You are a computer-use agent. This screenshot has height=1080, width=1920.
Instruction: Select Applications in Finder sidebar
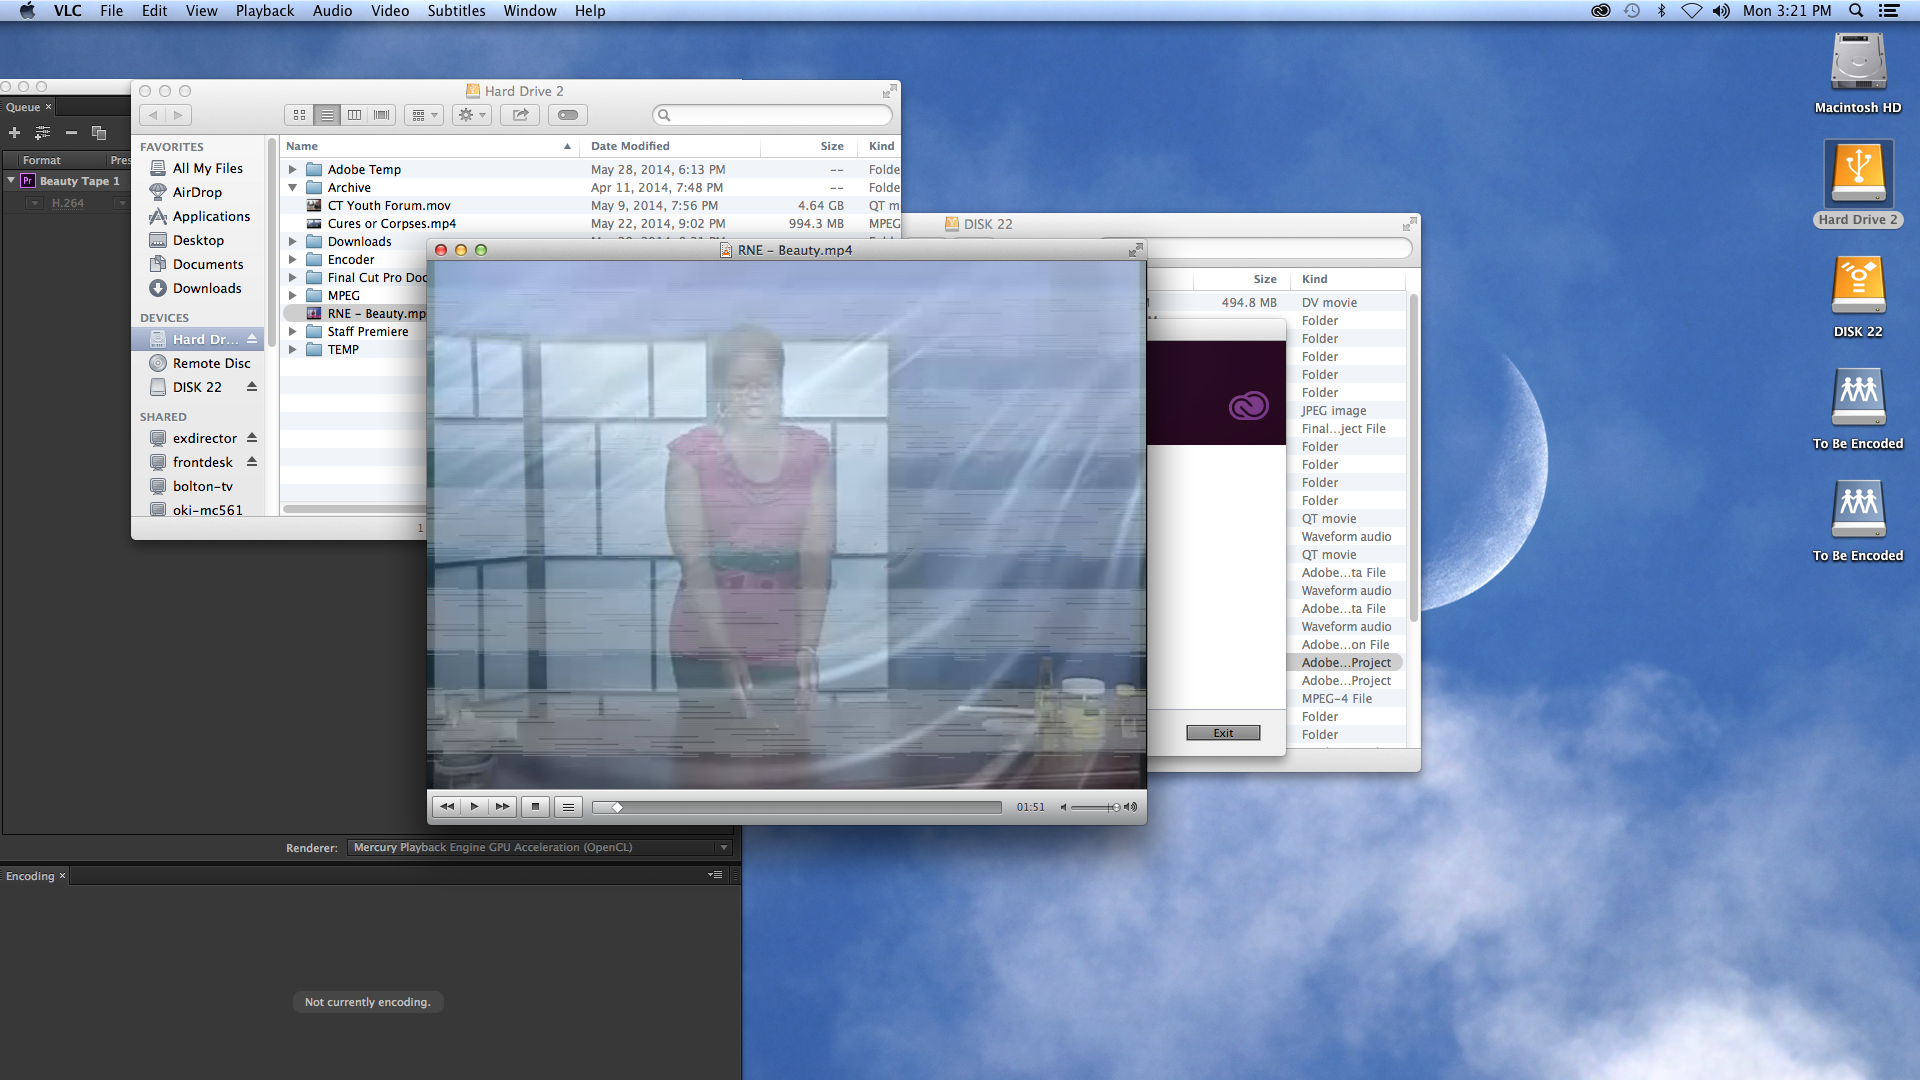211,216
